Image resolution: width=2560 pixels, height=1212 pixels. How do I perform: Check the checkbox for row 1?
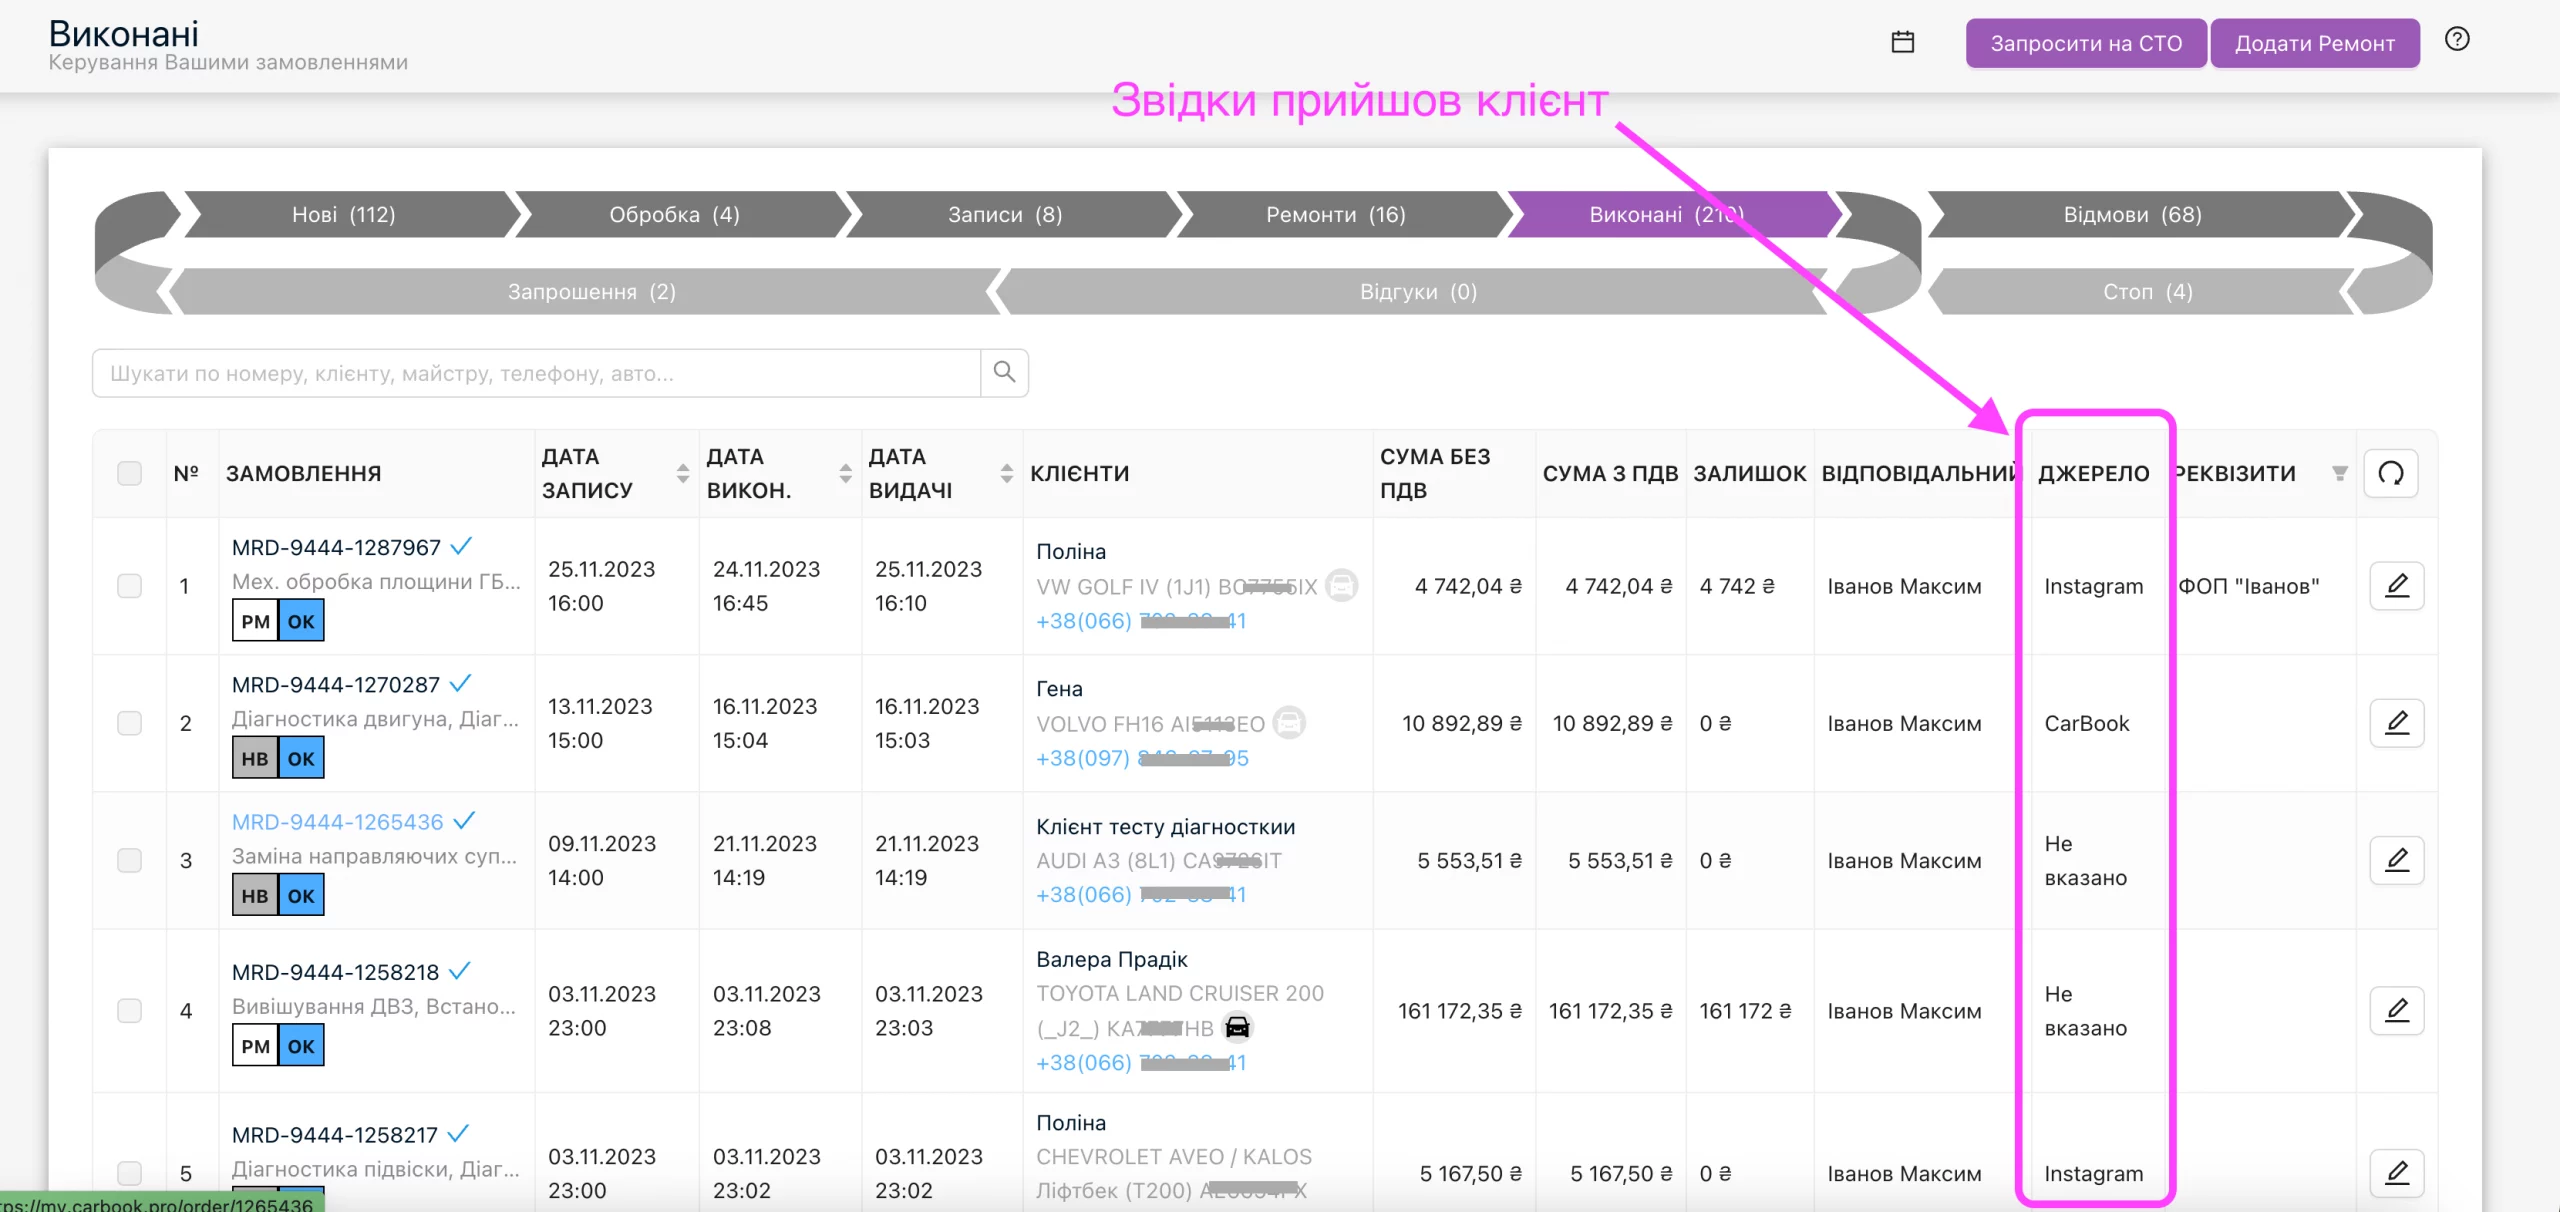129,585
